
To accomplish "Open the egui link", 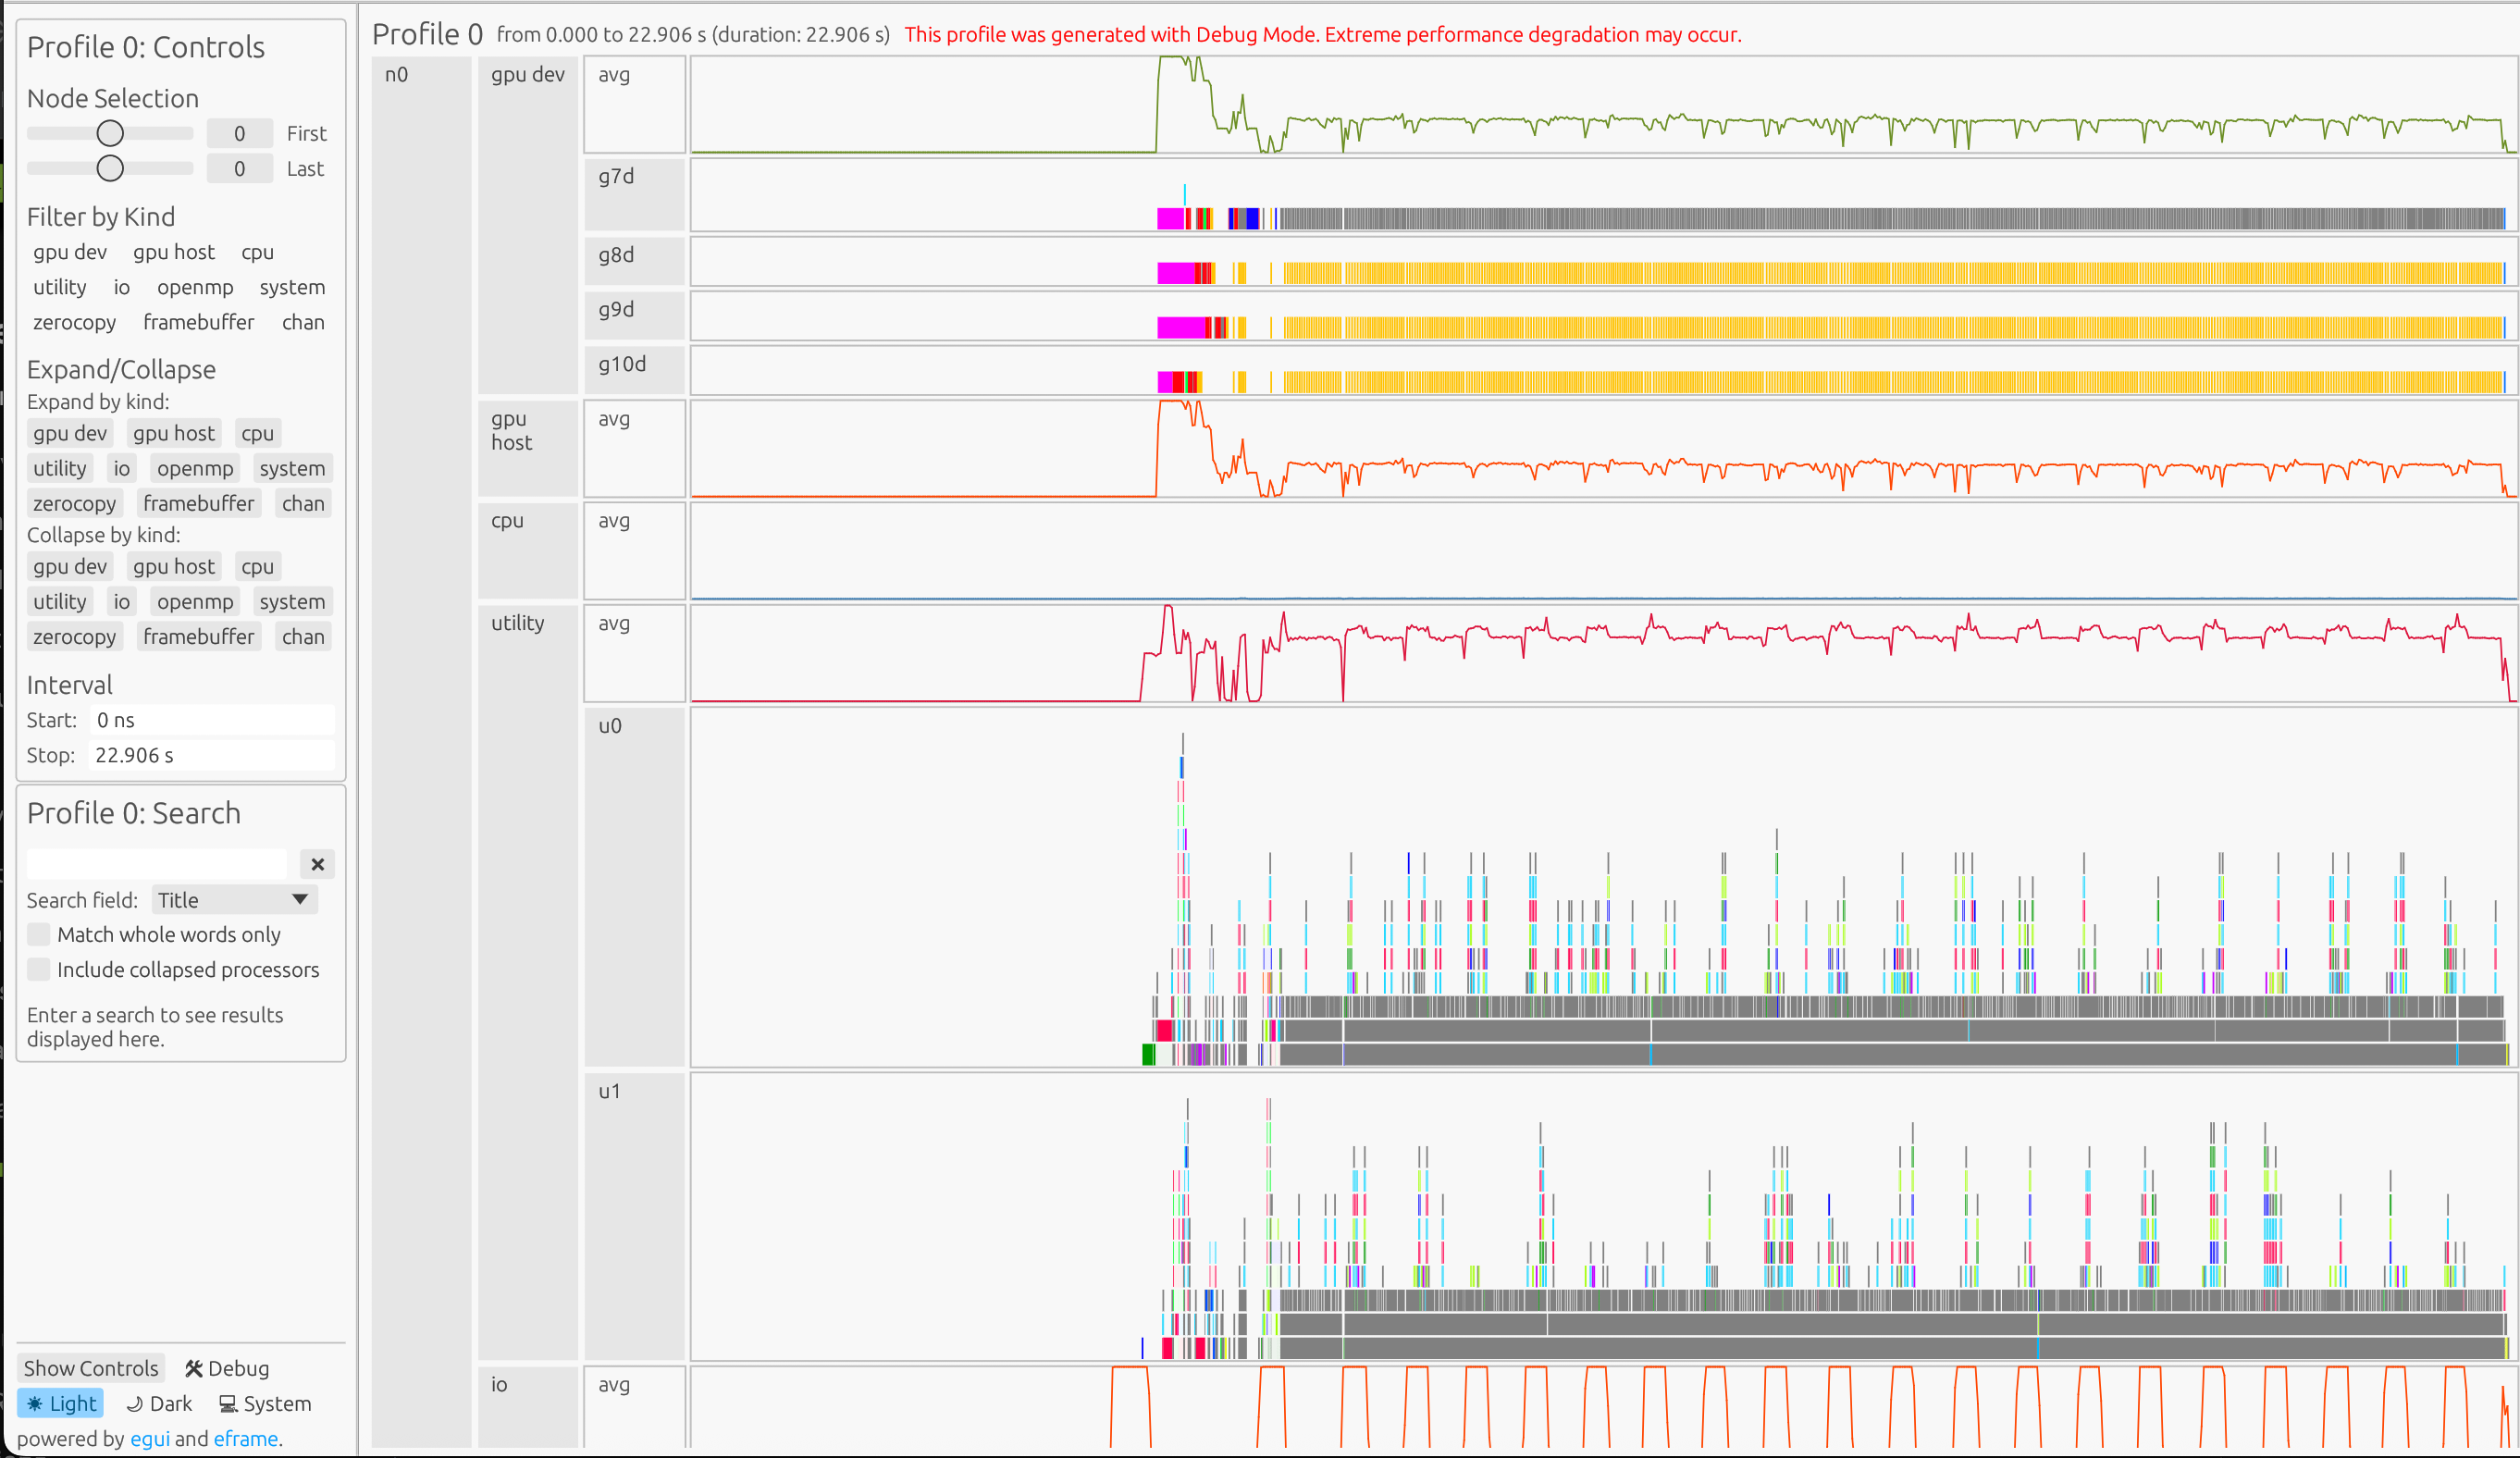I will click(150, 1438).
